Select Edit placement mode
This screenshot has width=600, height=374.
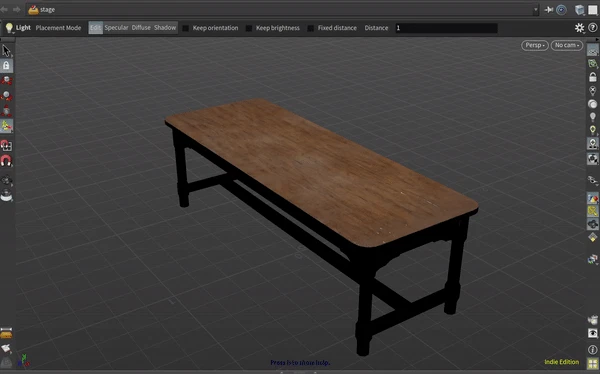point(96,28)
